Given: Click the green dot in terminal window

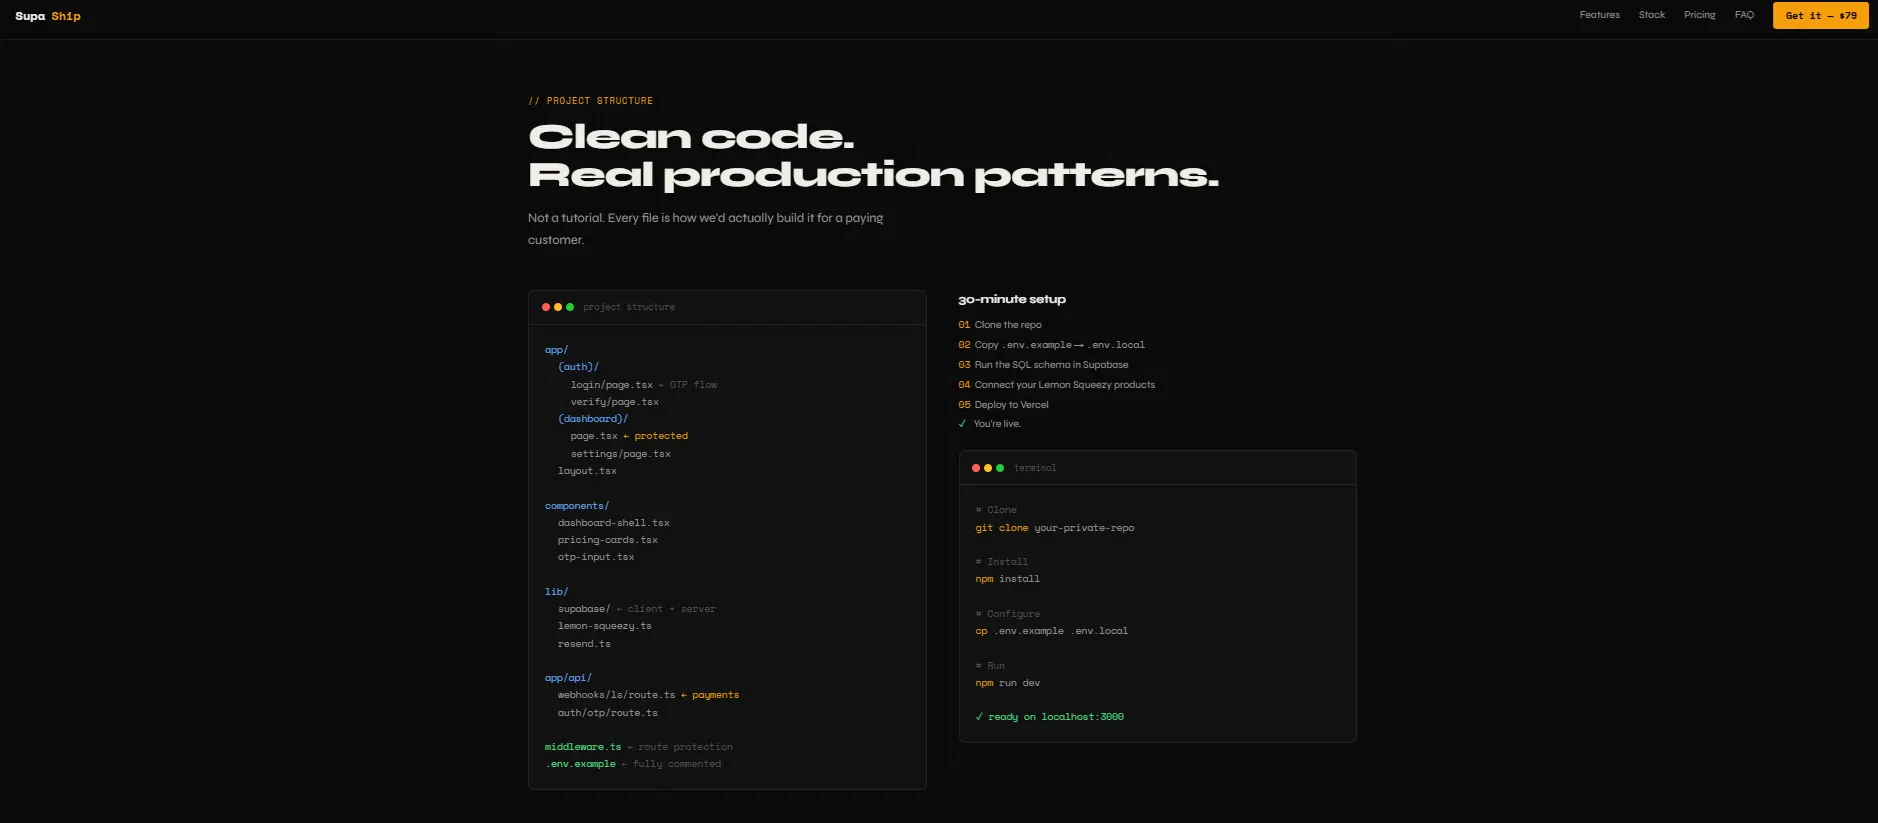Looking at the screenshot, I should tap(1000, 468).
